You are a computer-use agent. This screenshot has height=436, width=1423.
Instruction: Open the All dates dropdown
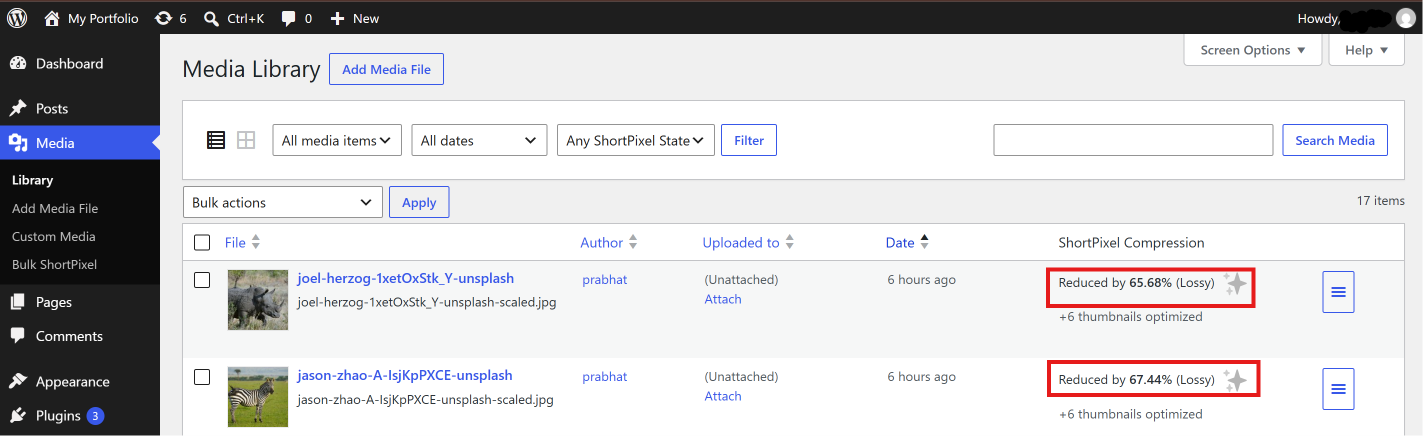point(479,141)
